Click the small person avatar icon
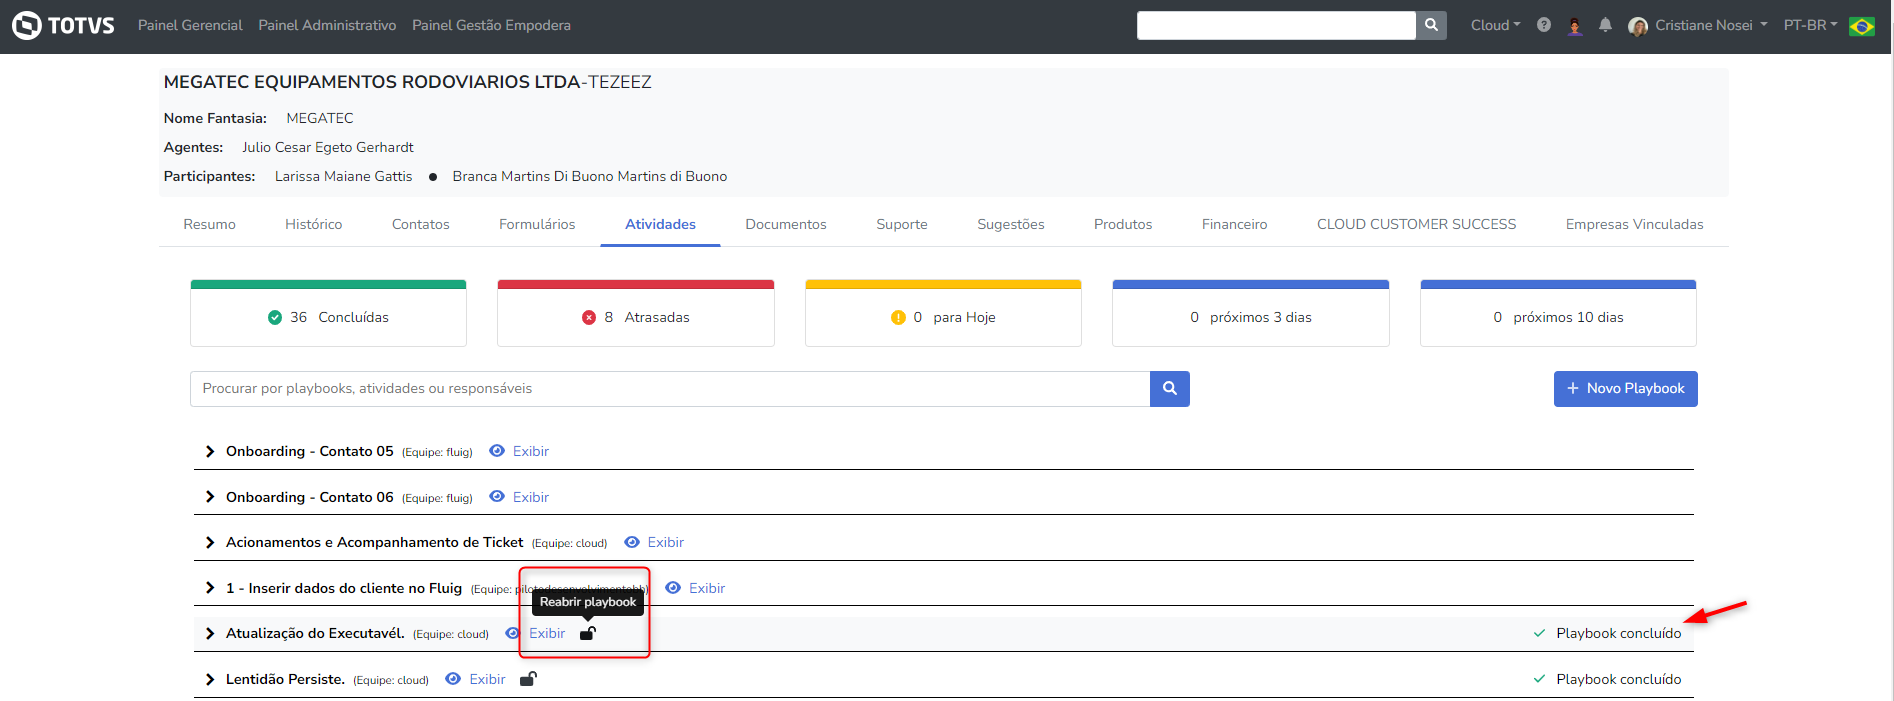1894x701 pixels. point(1575,26)
